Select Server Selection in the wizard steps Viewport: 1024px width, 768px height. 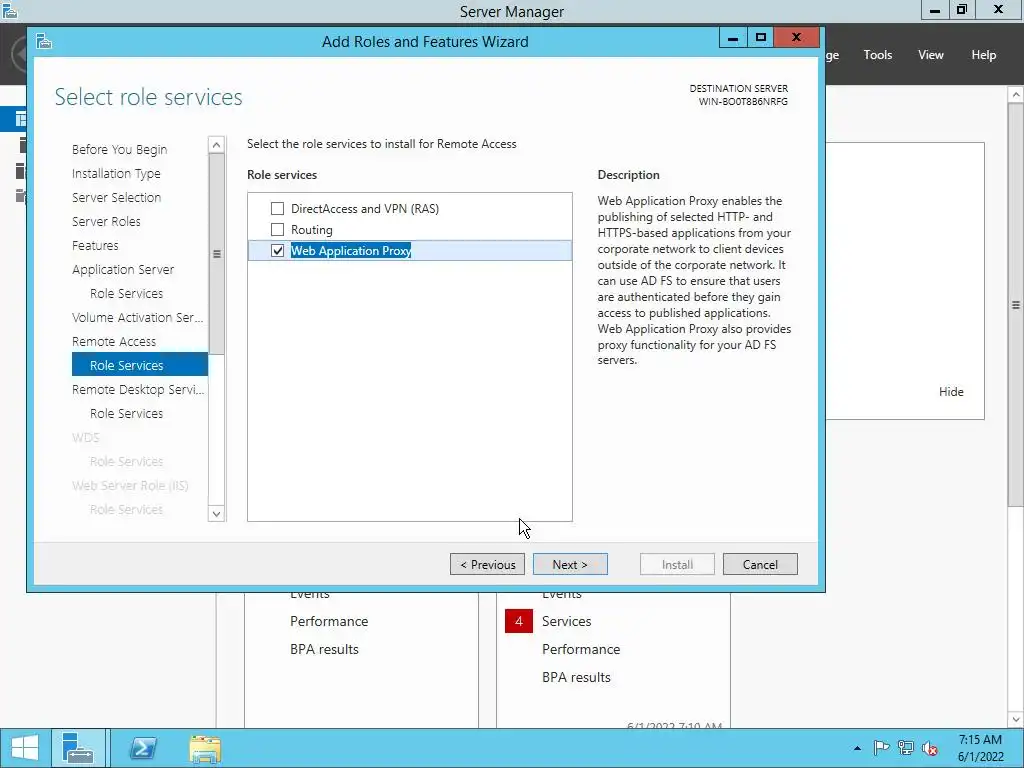point(116,197)
